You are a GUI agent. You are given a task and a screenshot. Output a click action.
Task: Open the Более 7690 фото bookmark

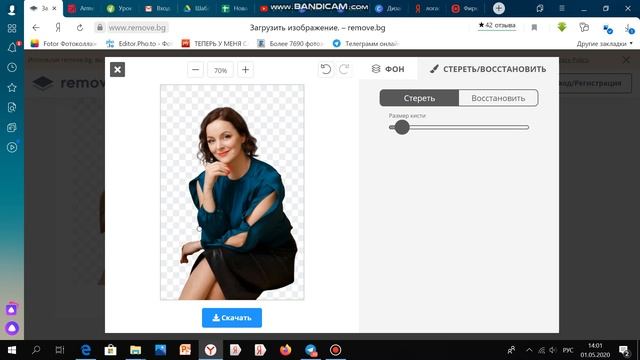(290, 43)
